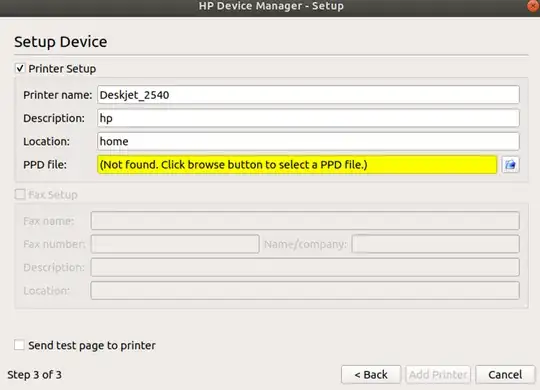Screen dimensions: 540x390
Task: Click the fax Location field
Action: (x=305, y=290)
